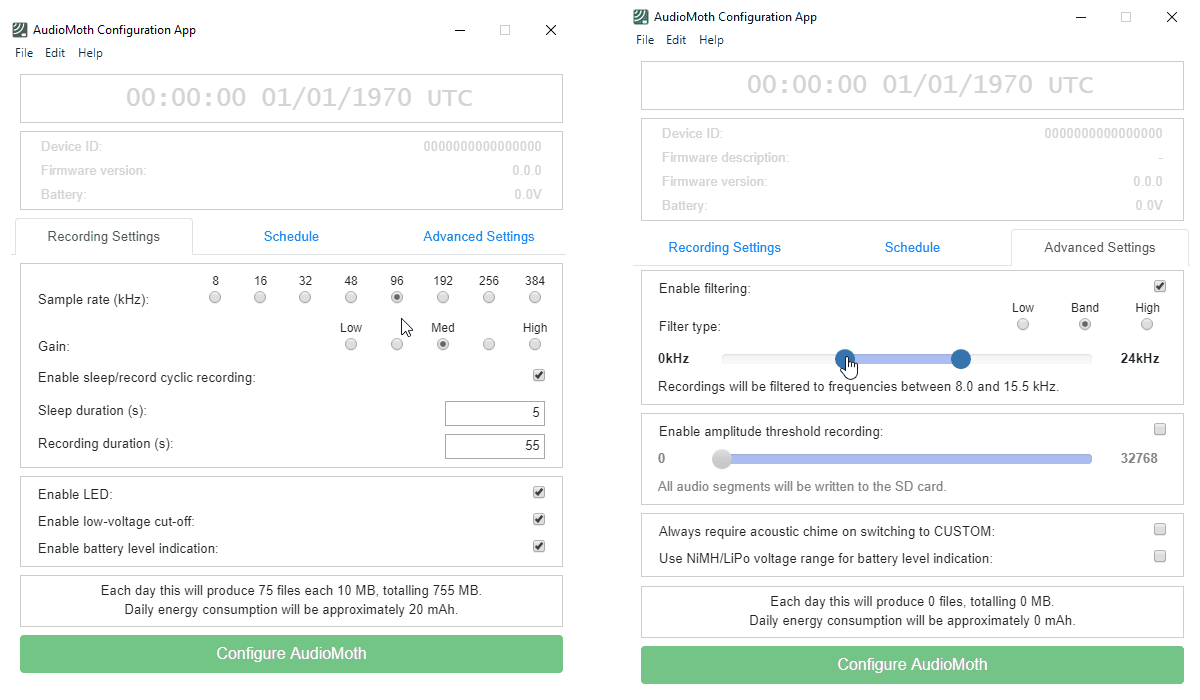The height and width of the screenshot is (700, 1200).
Task: Toggle sleep/record cyclic recording checkbox
Action: point(539,375)
